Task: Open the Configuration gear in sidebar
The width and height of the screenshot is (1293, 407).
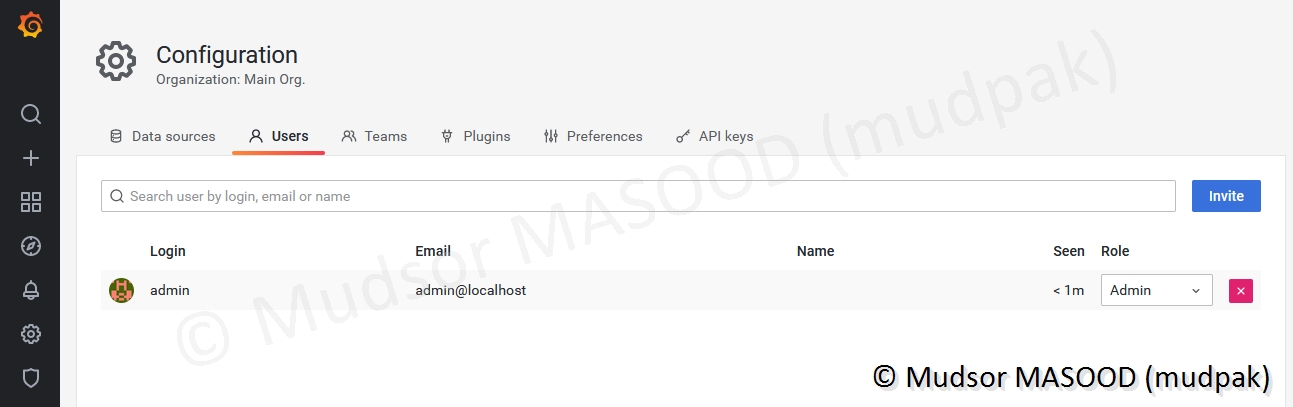Action: (31, 334)
